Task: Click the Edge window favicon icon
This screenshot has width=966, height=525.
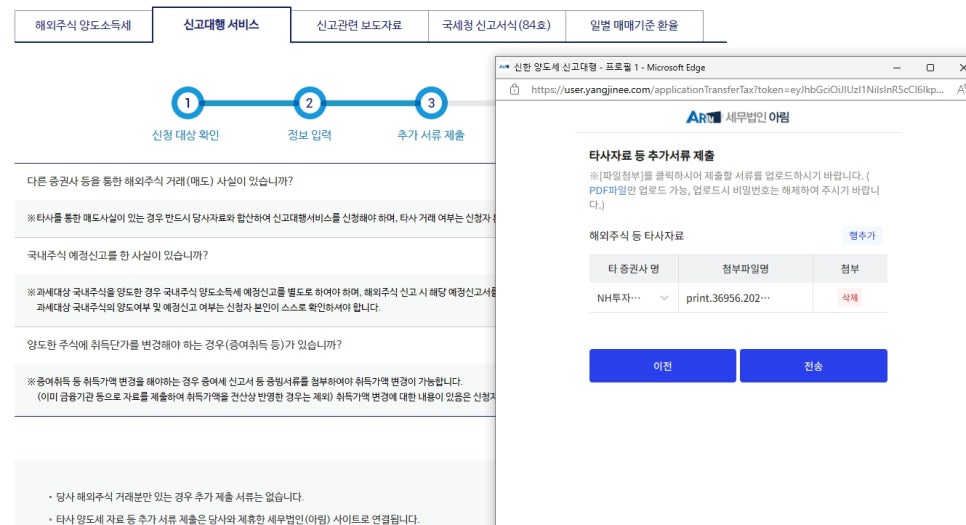Action: click(503, 67)
